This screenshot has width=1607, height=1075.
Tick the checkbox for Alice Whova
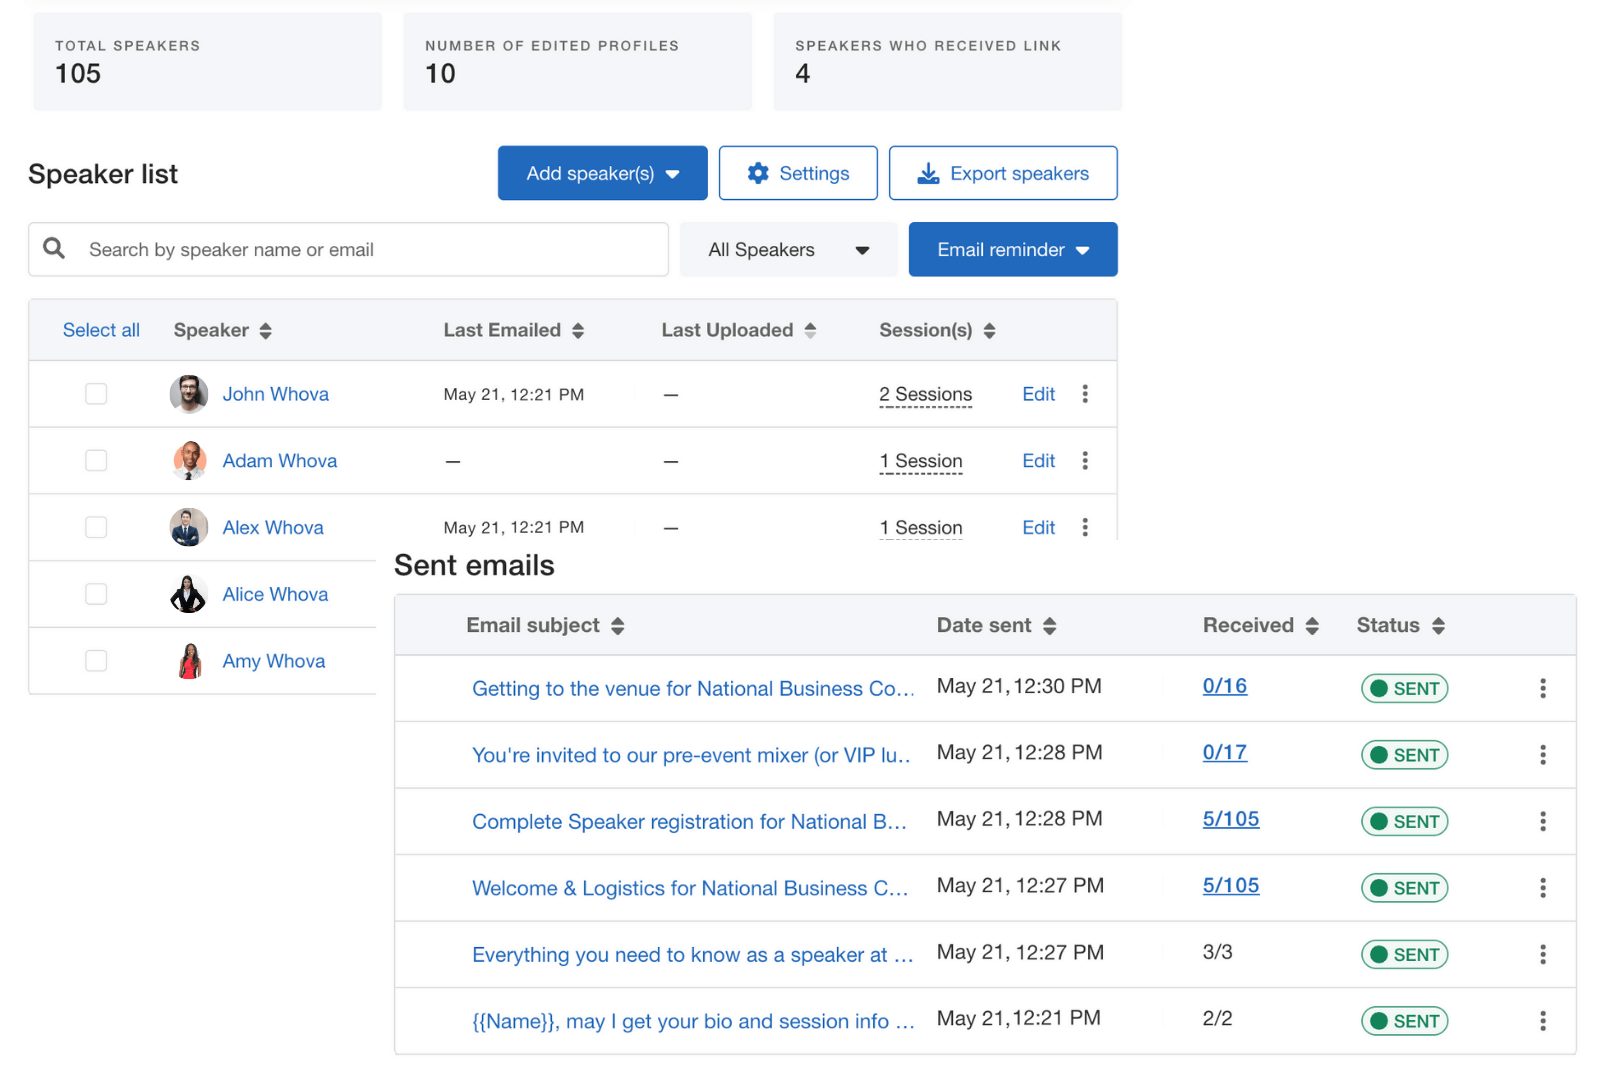tap(96, 594)
